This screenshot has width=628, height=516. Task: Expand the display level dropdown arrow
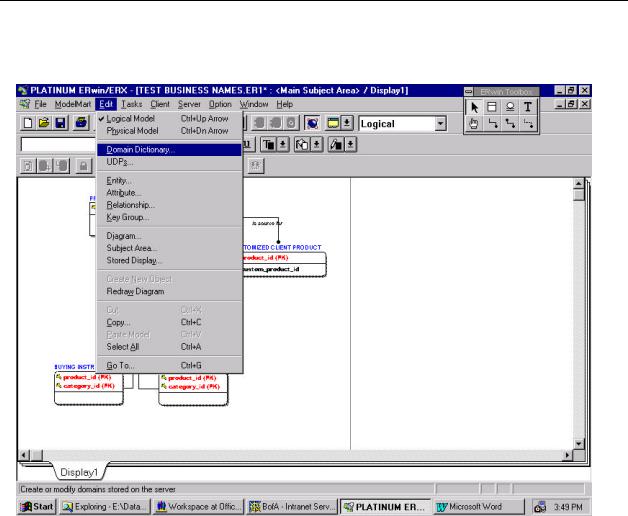[347, 123]
